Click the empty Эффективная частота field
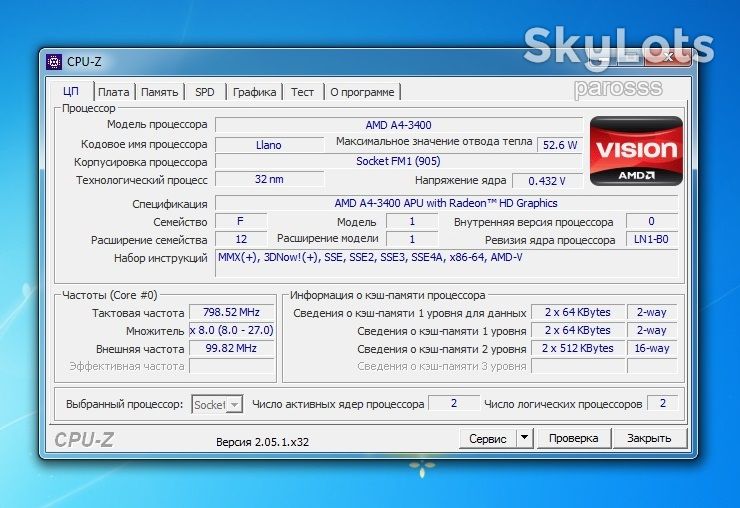 pos(231,366)
